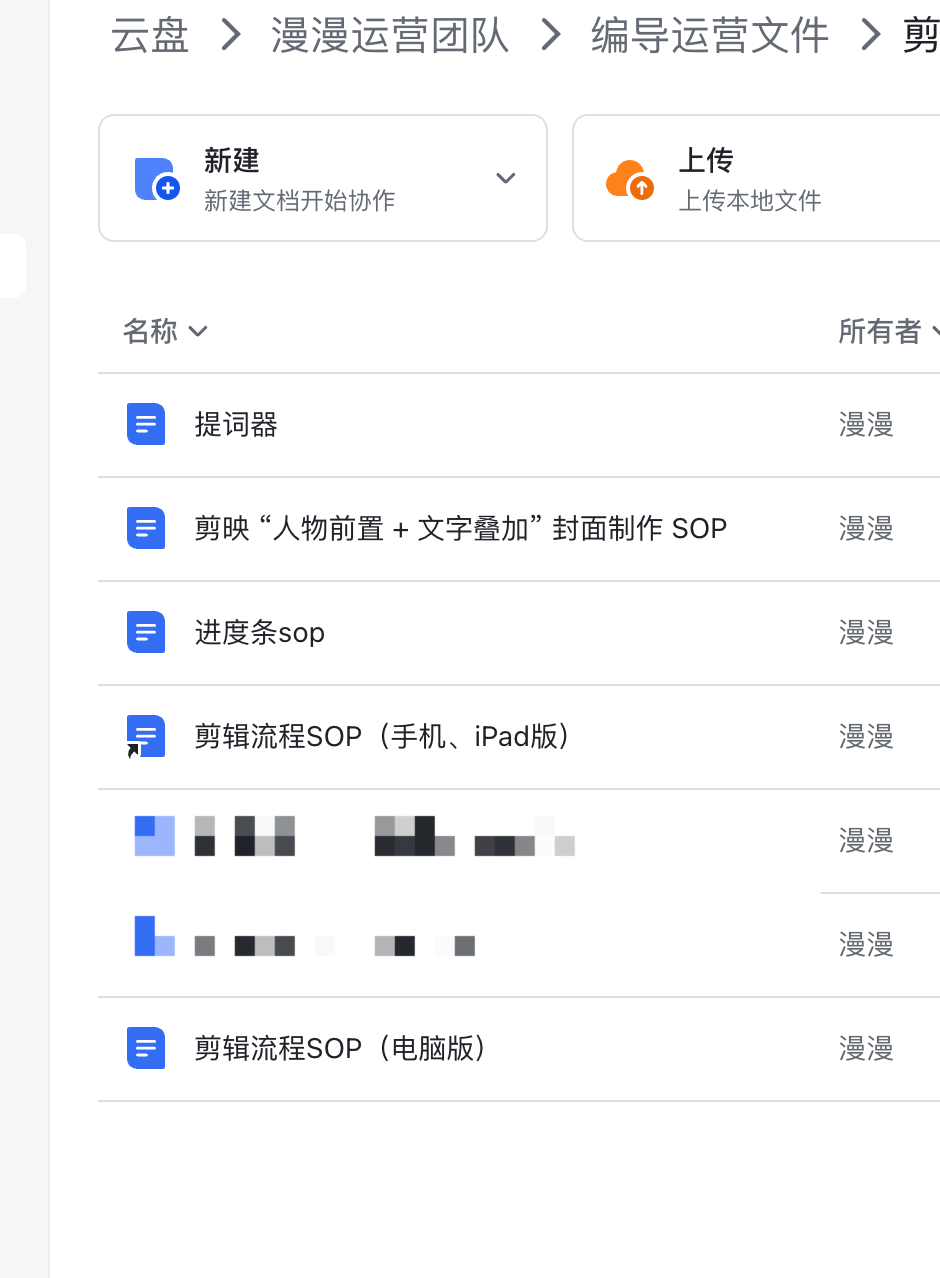The image size is (940, 1278).
Task: Expand the 新建 dropdown chevron
Action: tap(506, 178)
